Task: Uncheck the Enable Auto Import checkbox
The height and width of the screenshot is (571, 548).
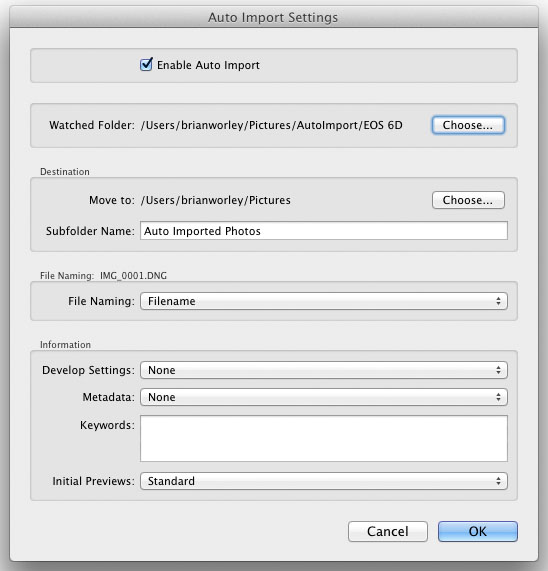Action: pyautogui.click(x=146, y=65)
